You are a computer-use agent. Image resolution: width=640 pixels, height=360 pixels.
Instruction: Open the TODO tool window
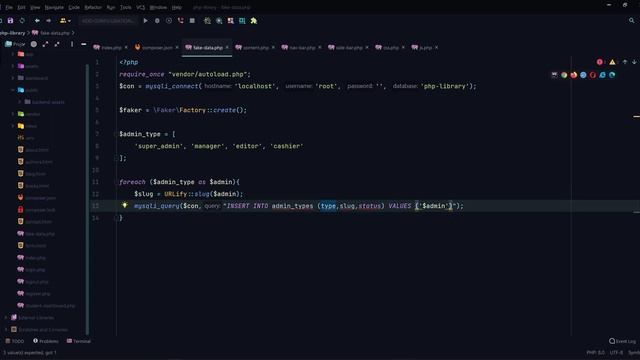tap(15, 341)
